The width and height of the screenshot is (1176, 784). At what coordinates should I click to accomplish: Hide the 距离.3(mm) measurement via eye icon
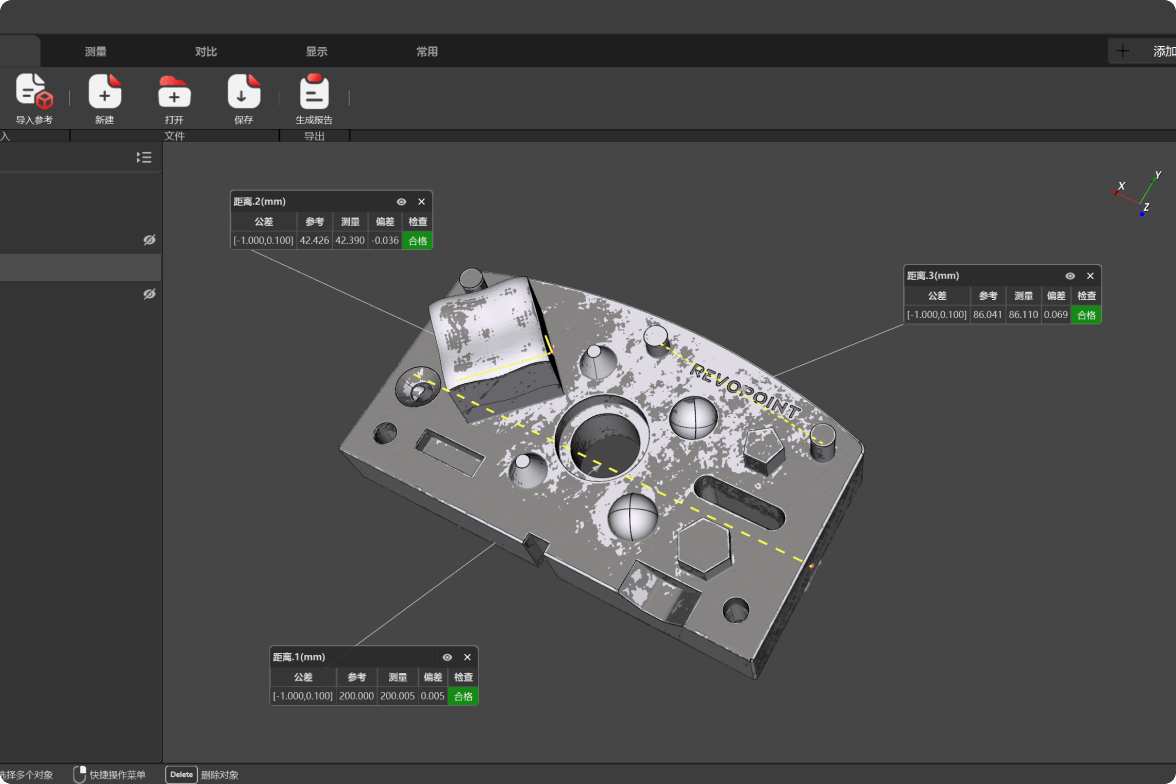[x=1070, y=276]
